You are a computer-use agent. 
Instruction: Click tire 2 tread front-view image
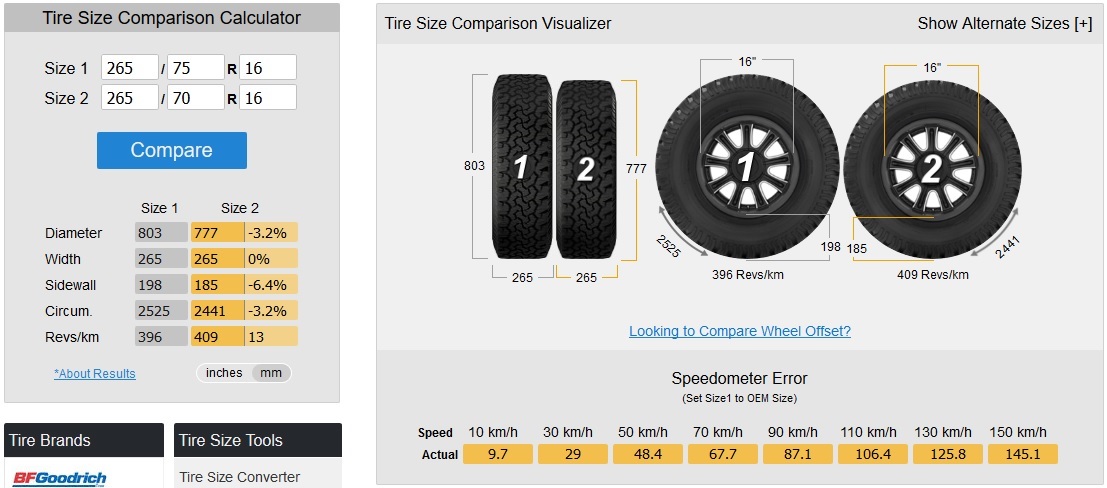tap(586, 169)
